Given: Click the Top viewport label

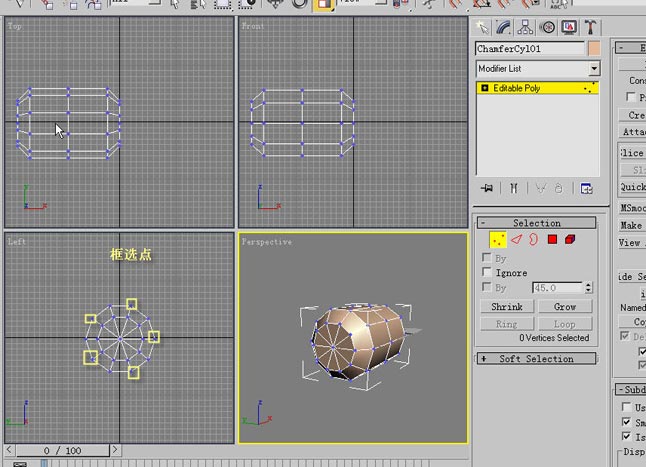Looking at the screenshot, I should (x=14, y=26).
